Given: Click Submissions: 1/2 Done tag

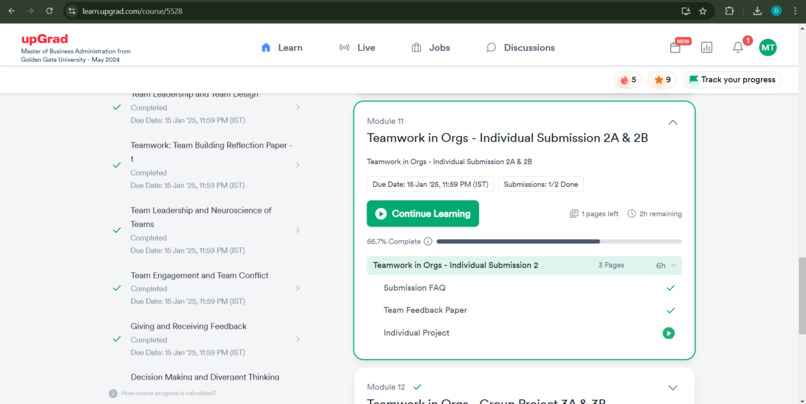Looking at the screenshot, I should point(541,184).
